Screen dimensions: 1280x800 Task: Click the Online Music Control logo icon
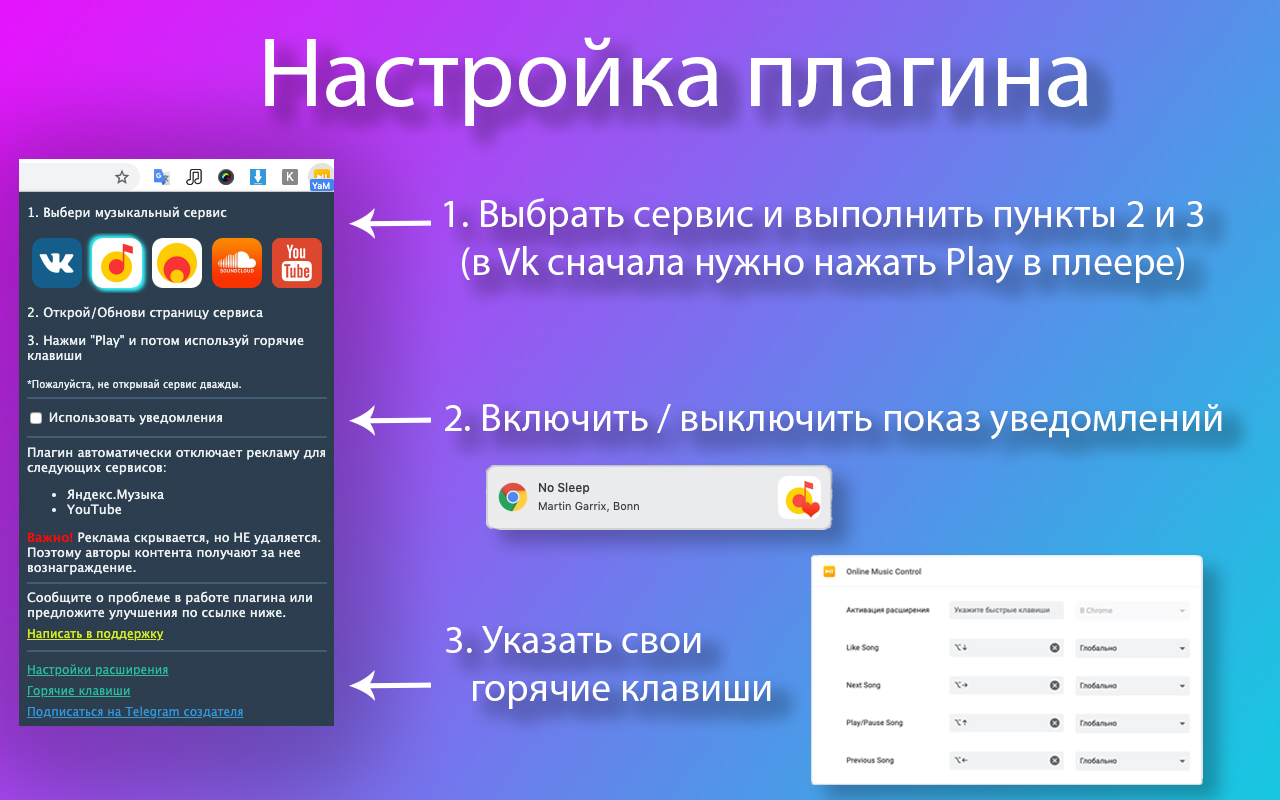[828, 572]
